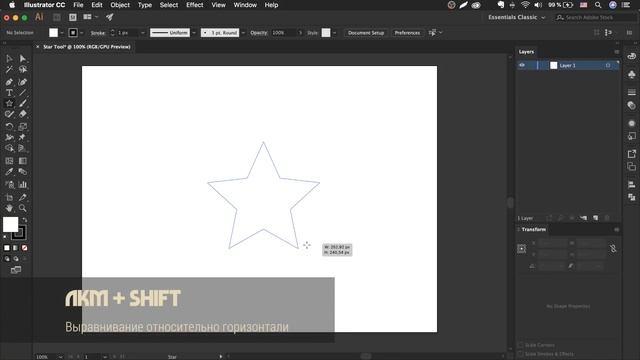Select the Eyedropper tool
The image size is (640, 360).
coord(9,171)
